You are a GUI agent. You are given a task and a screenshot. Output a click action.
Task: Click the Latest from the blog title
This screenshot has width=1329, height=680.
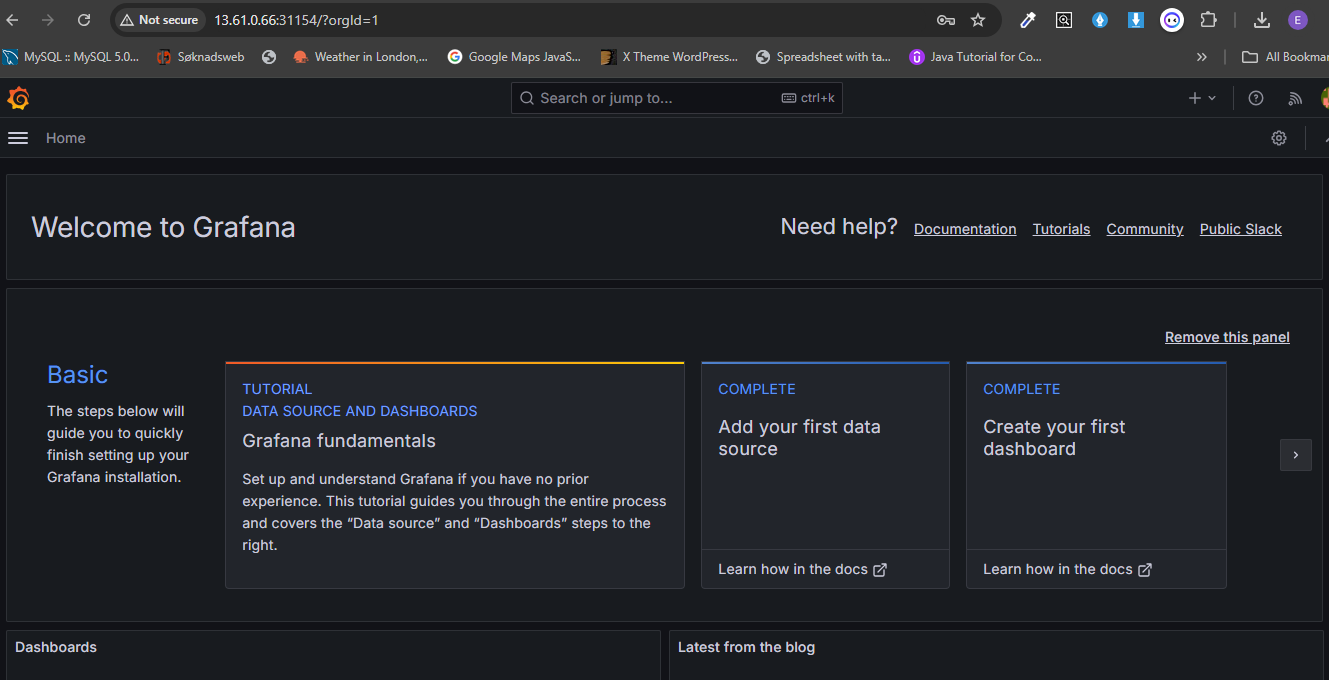click(x=746, y=647)
